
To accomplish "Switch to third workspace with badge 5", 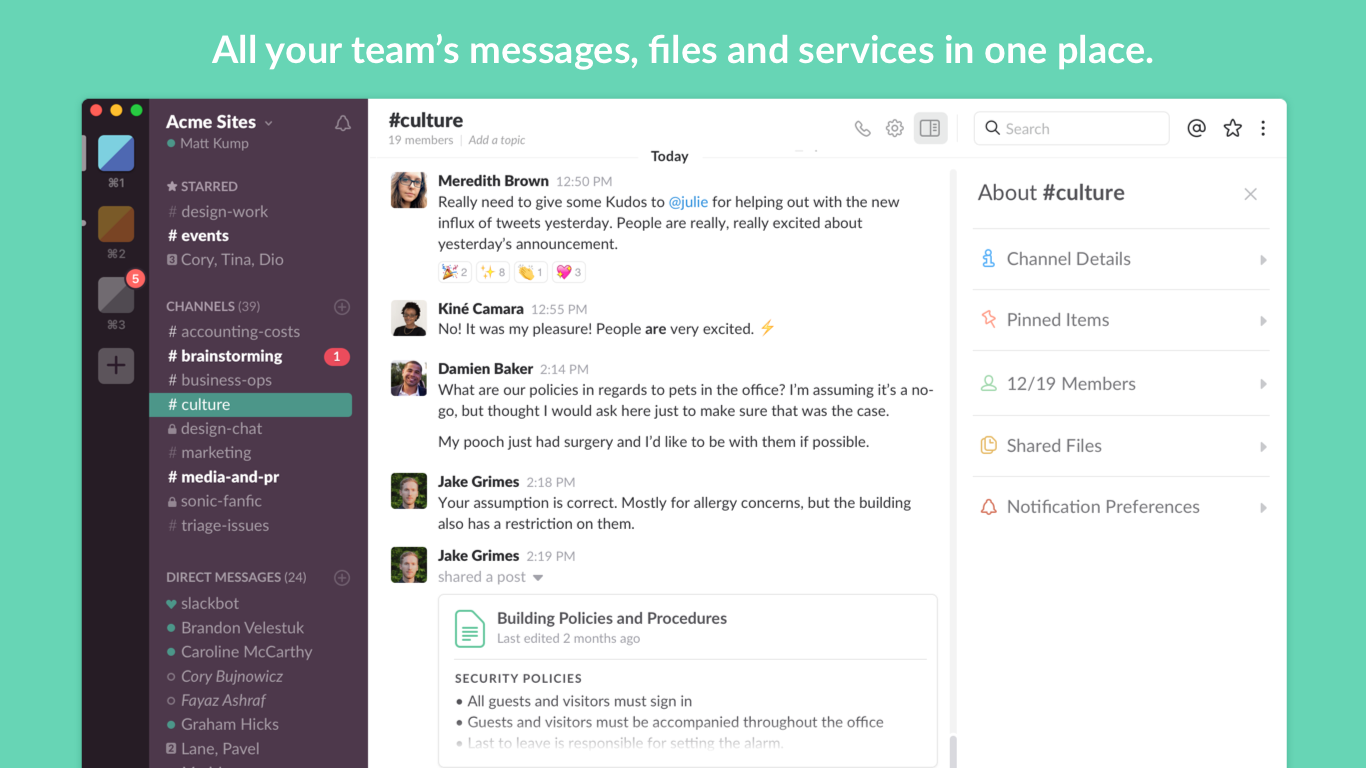I will 116,295.
